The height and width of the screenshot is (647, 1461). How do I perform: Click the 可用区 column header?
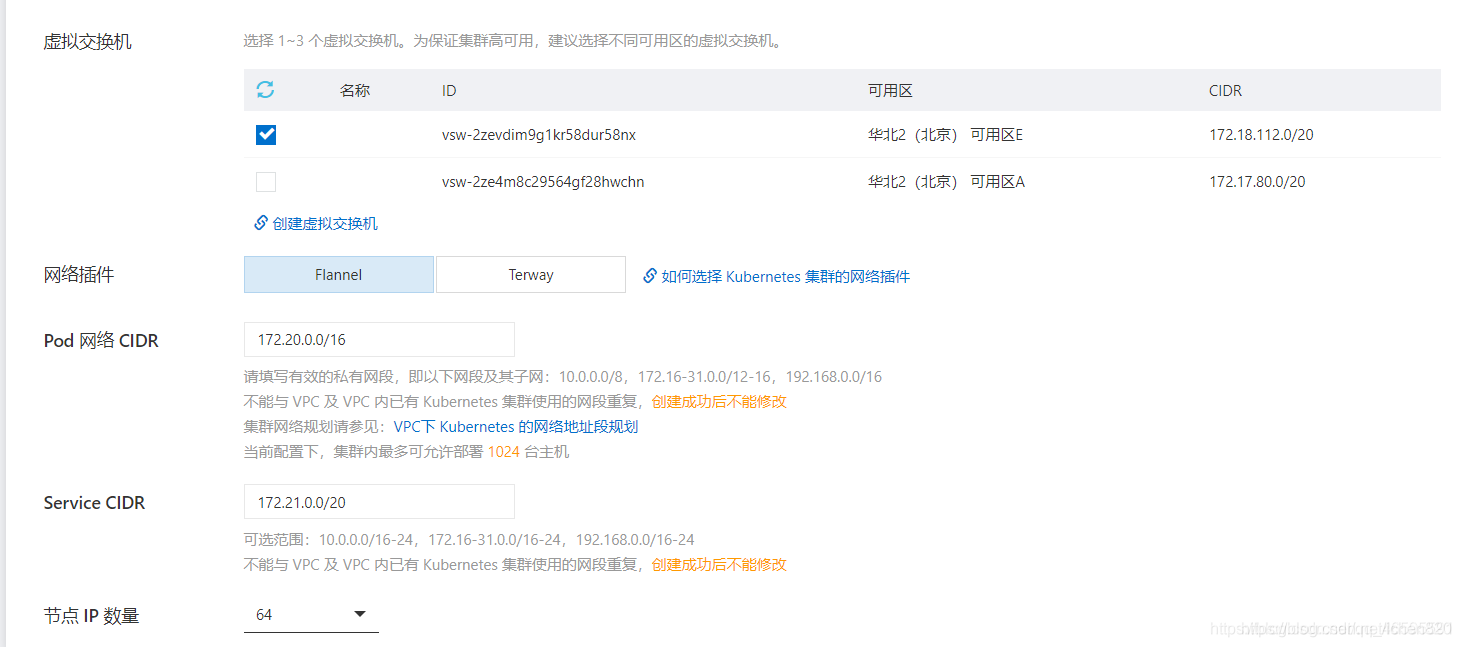[x=890, y=90]
